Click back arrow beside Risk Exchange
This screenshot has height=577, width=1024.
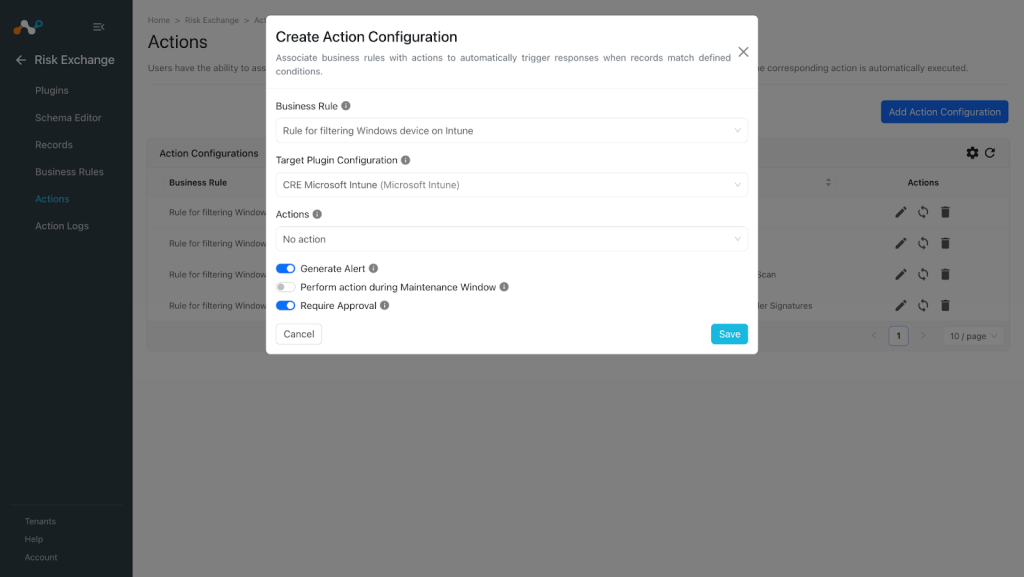[21, 60]
